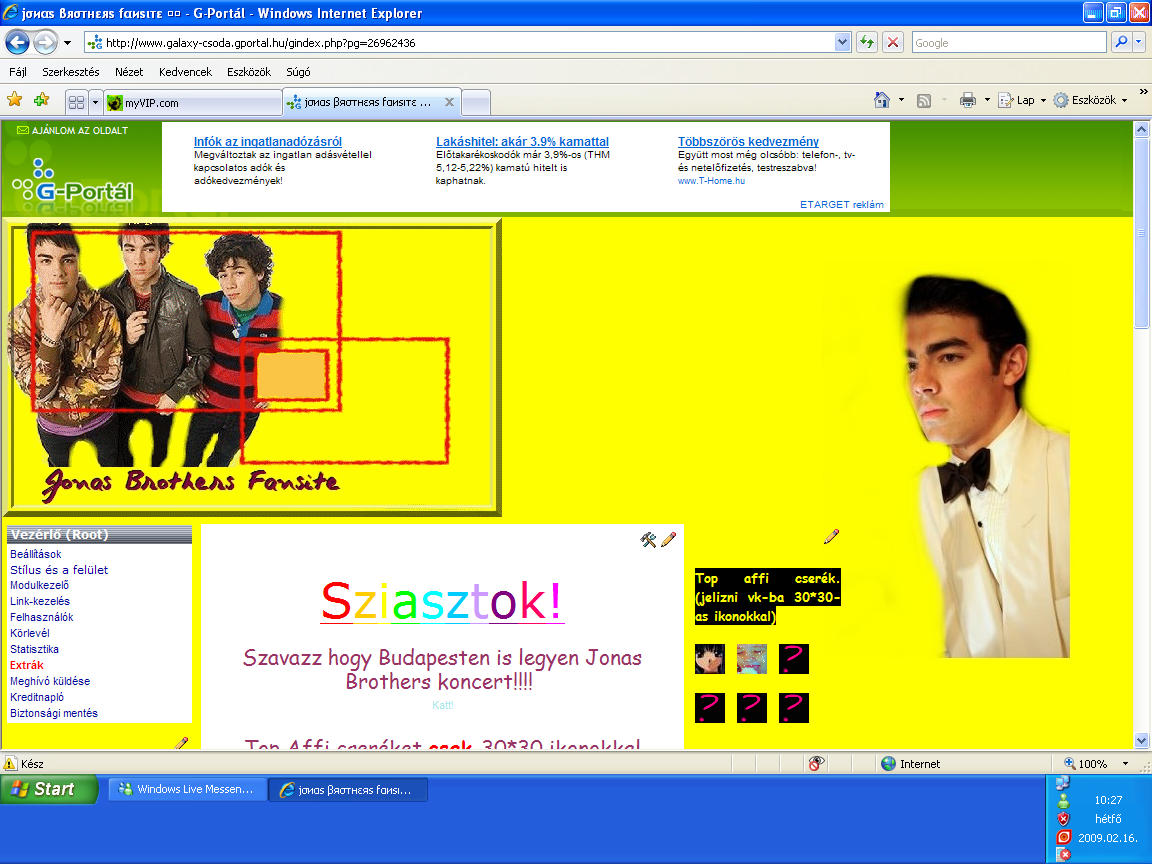
Task: Open the recent pages dropdown arrow
Action: point(68,43)
